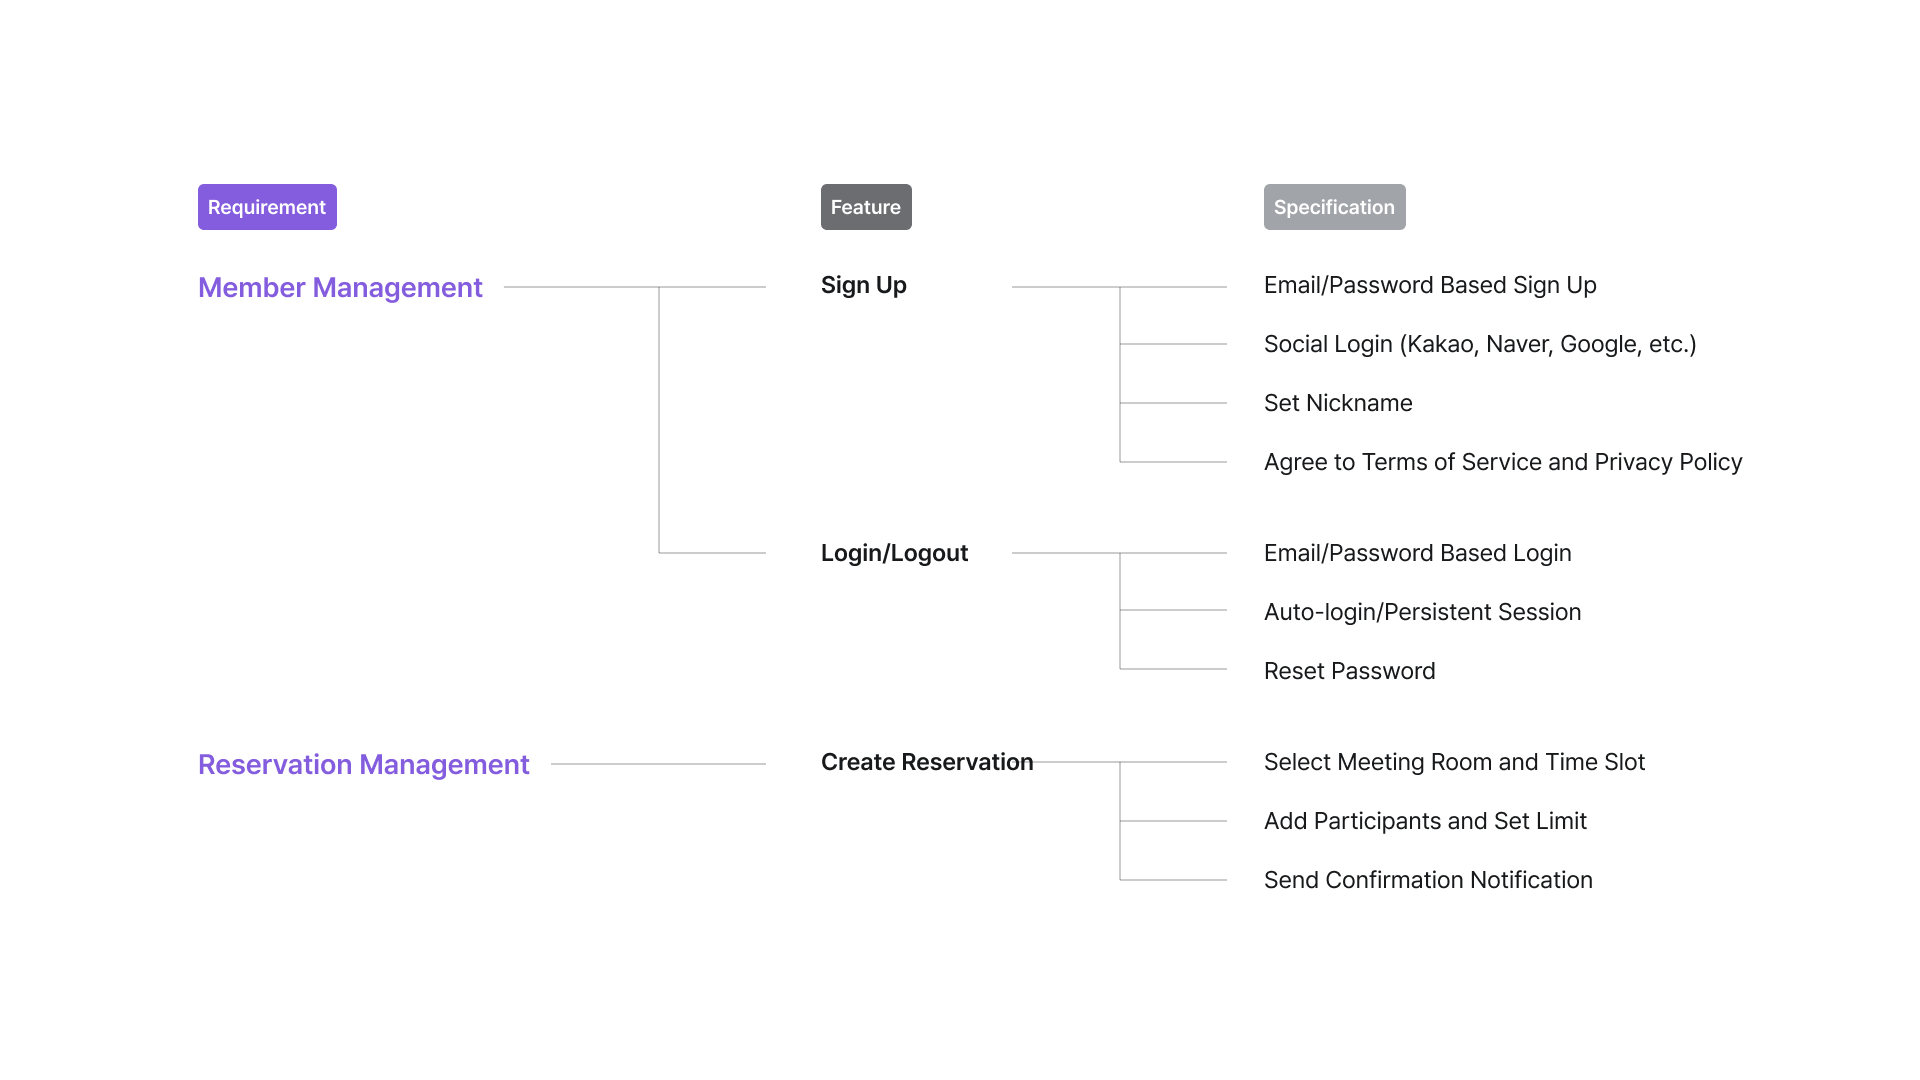Select Email/Password Based Sign Up item

click(x=1429, y=286)
